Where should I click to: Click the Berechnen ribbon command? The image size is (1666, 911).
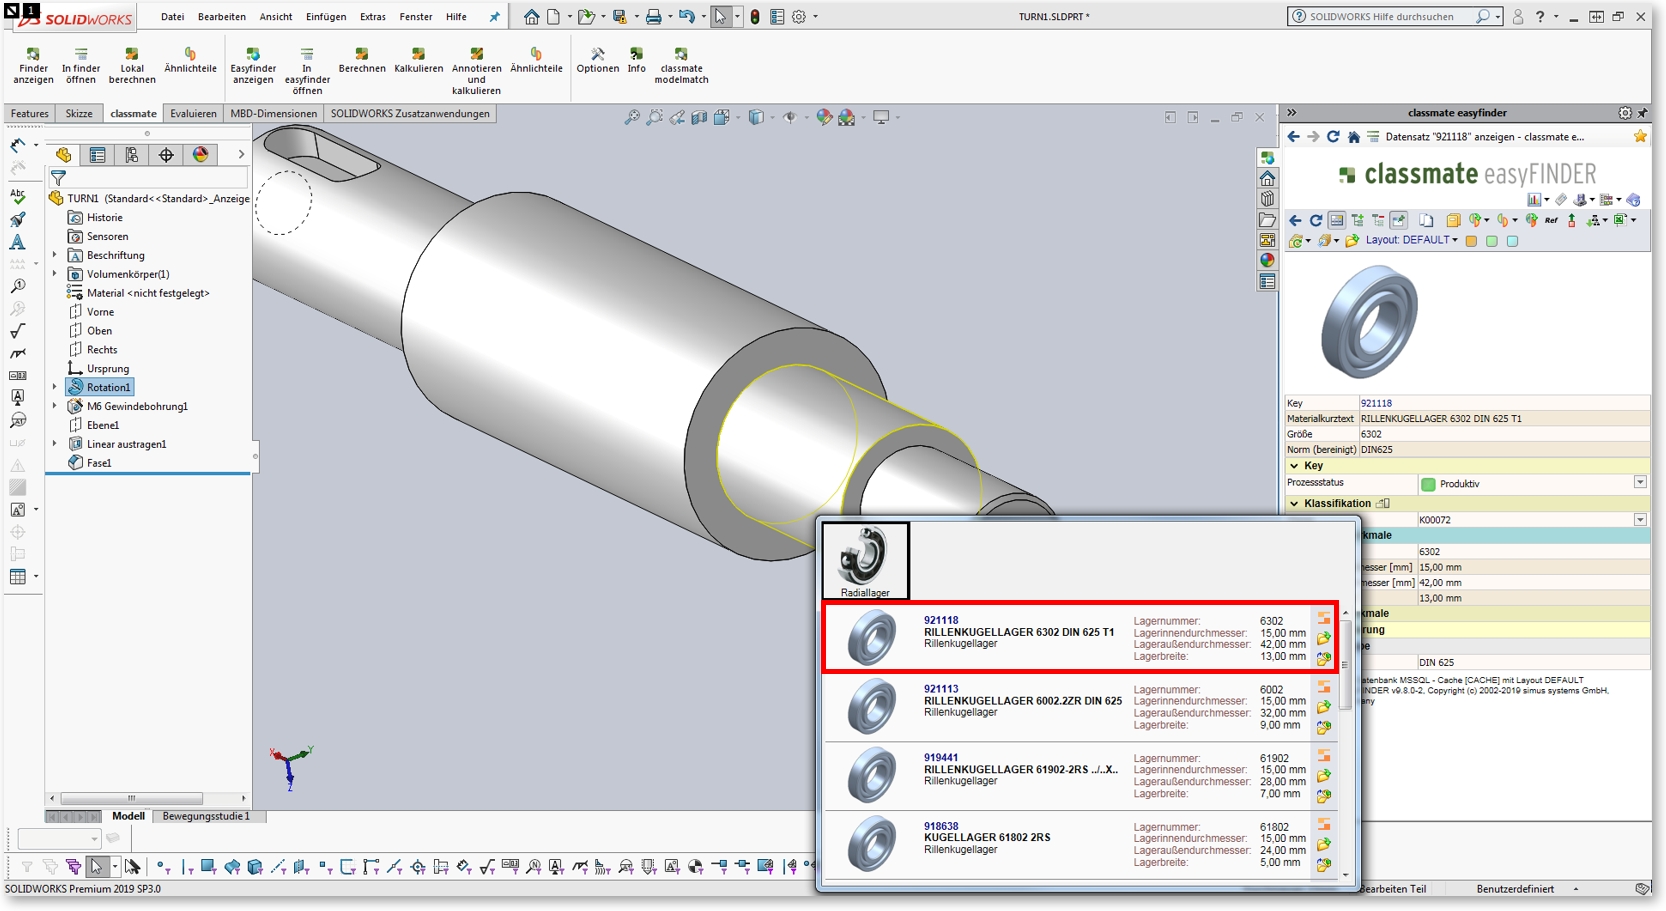pyautogui.click(x=362, y=60)
